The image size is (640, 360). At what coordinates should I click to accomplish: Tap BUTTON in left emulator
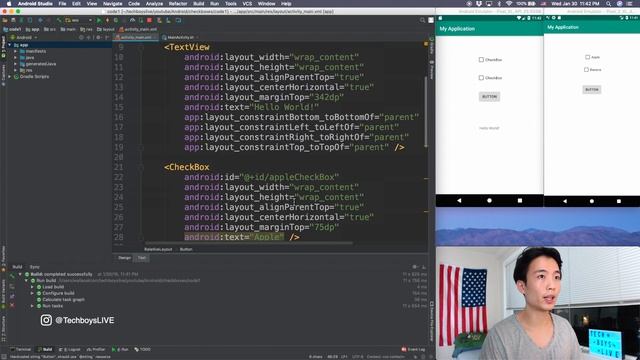(489, 97)
